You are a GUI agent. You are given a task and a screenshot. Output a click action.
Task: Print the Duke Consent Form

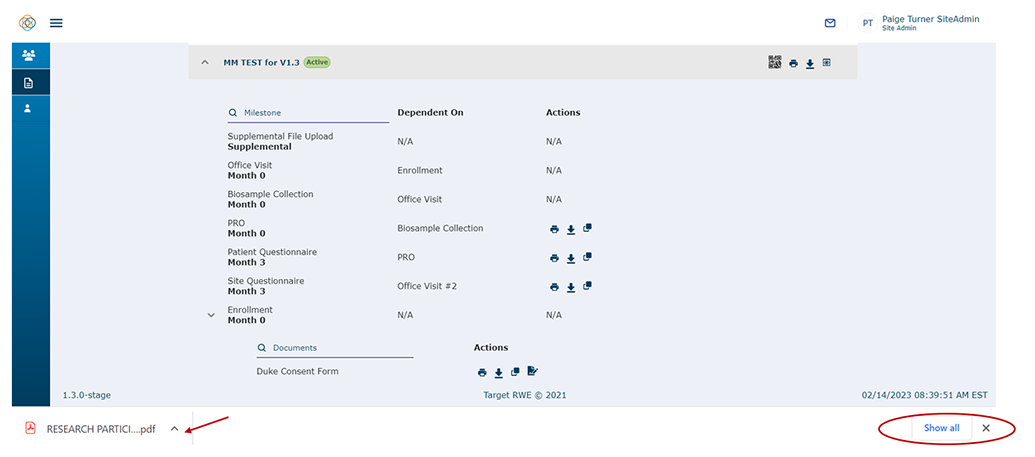(482, 373)
